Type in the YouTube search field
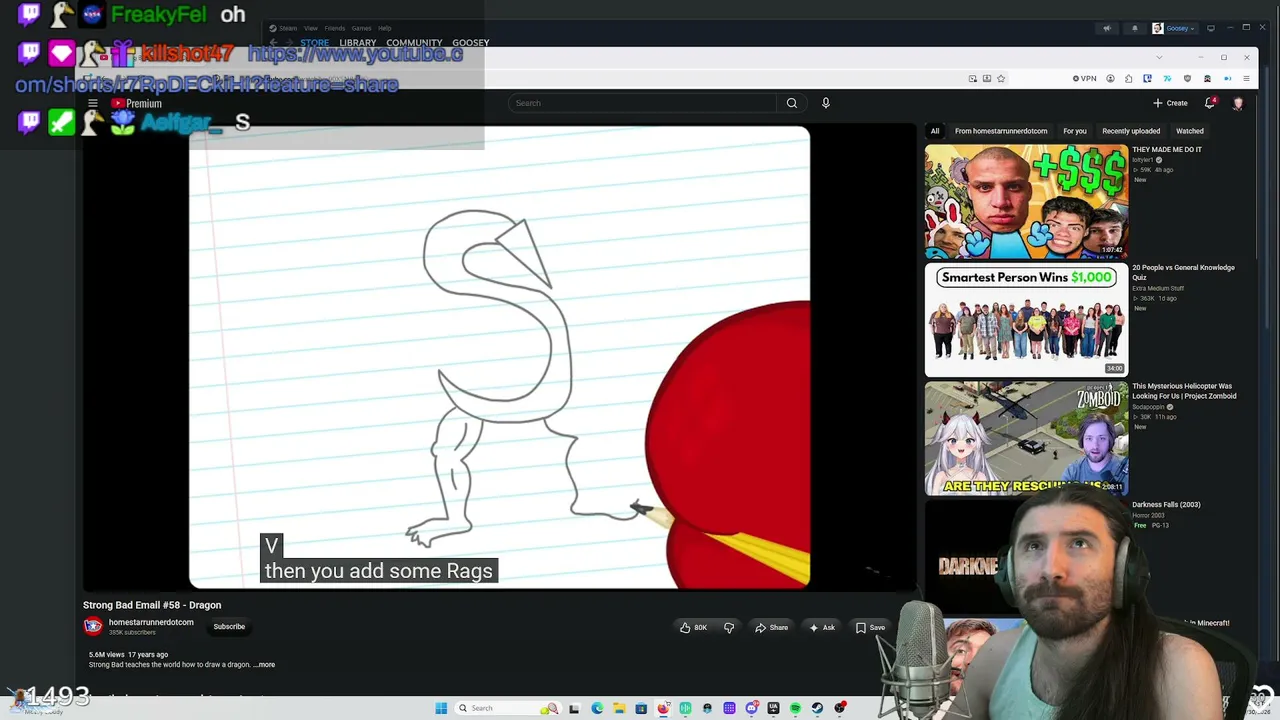This screenshot has width=1280, height=720. tap(642, 103)
